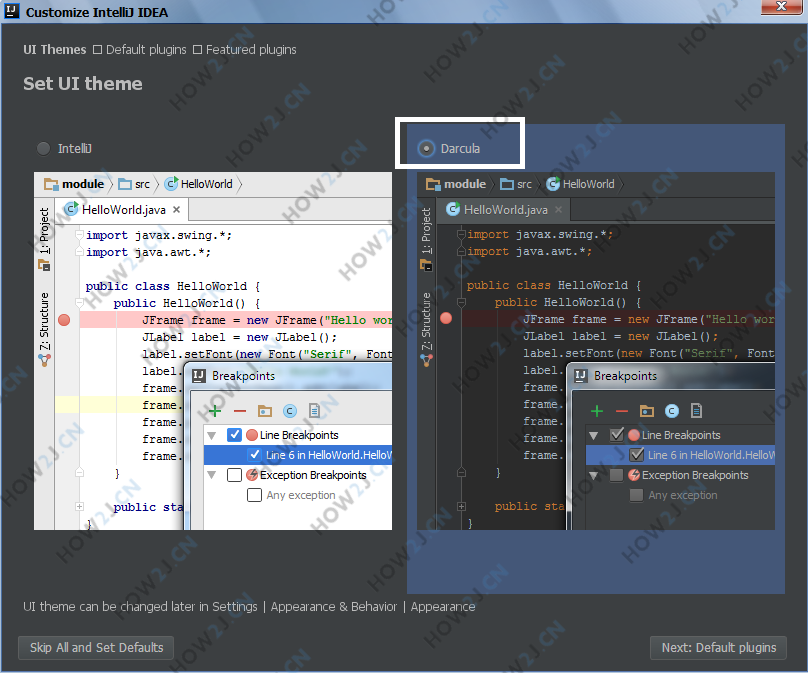808x673 pixels.
Task: Open the 1: Project side tab in light preview
Action: (x=44, y=238)
